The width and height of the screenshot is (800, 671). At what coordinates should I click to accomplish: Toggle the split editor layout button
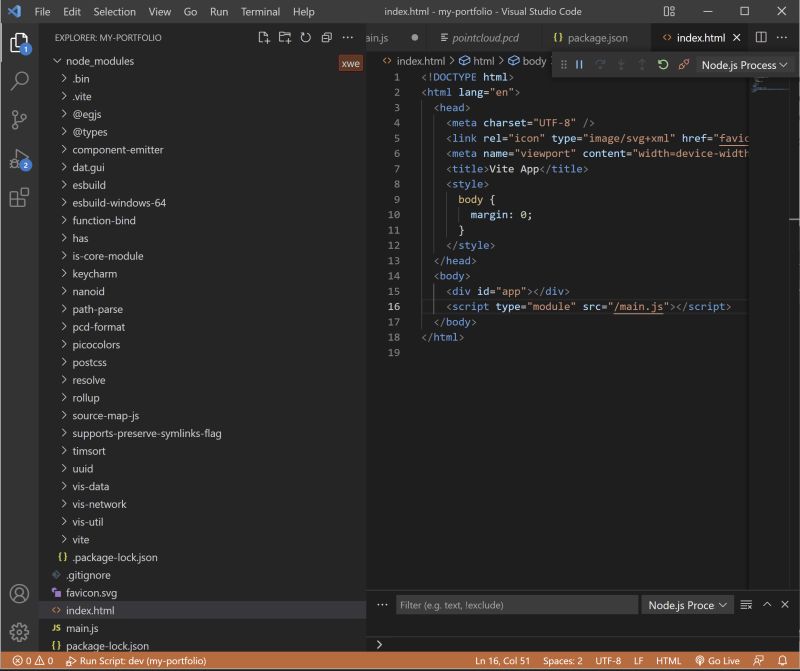(x=761, y=36)
